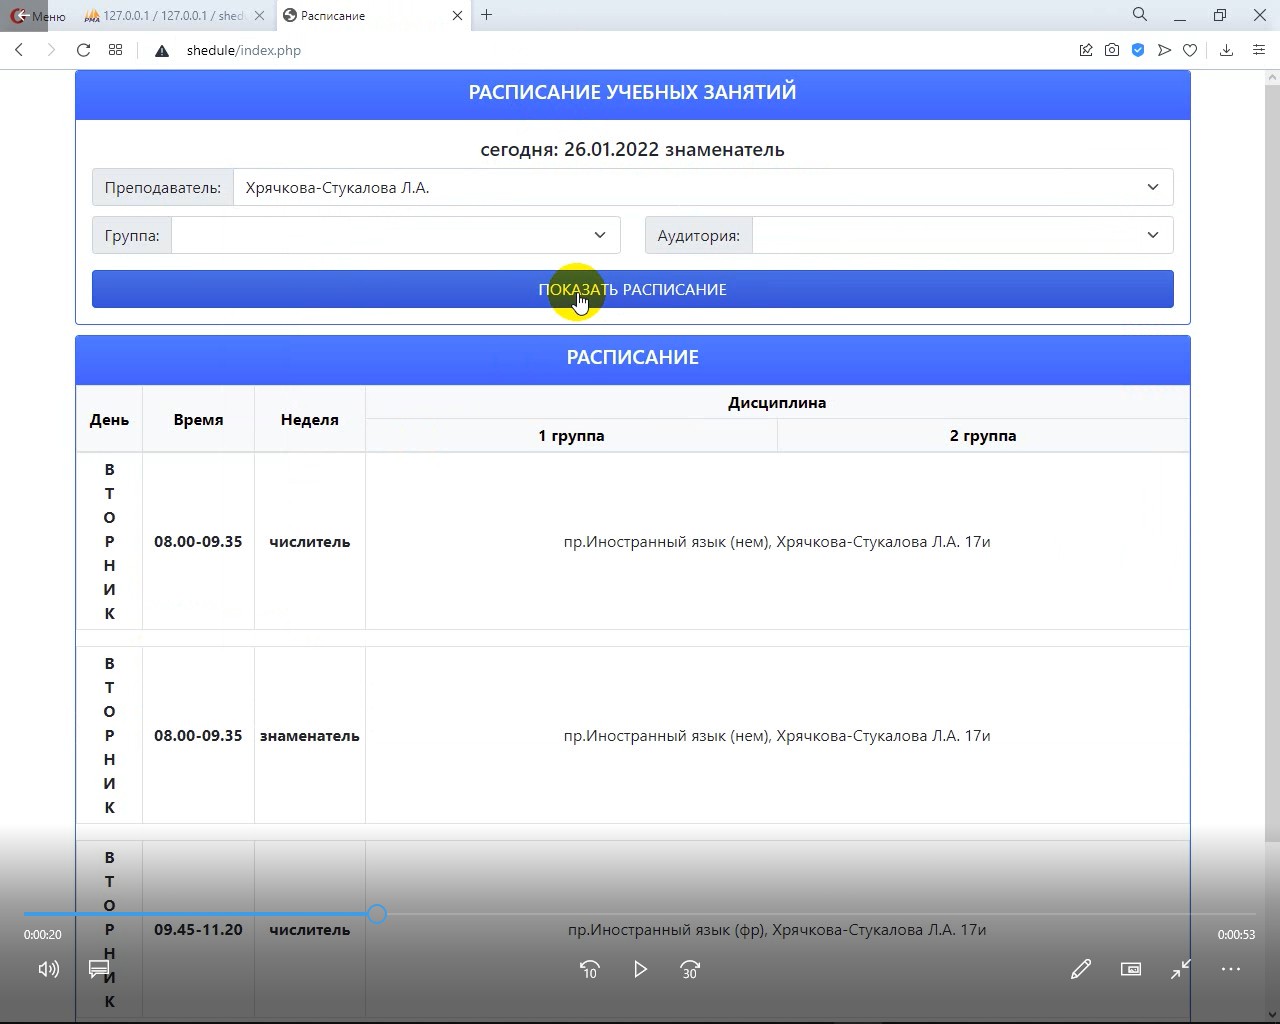The image size is (1280, 1024).
Task: Click the 'знаменатель' week cell in the table
Action: pos(310,736)
